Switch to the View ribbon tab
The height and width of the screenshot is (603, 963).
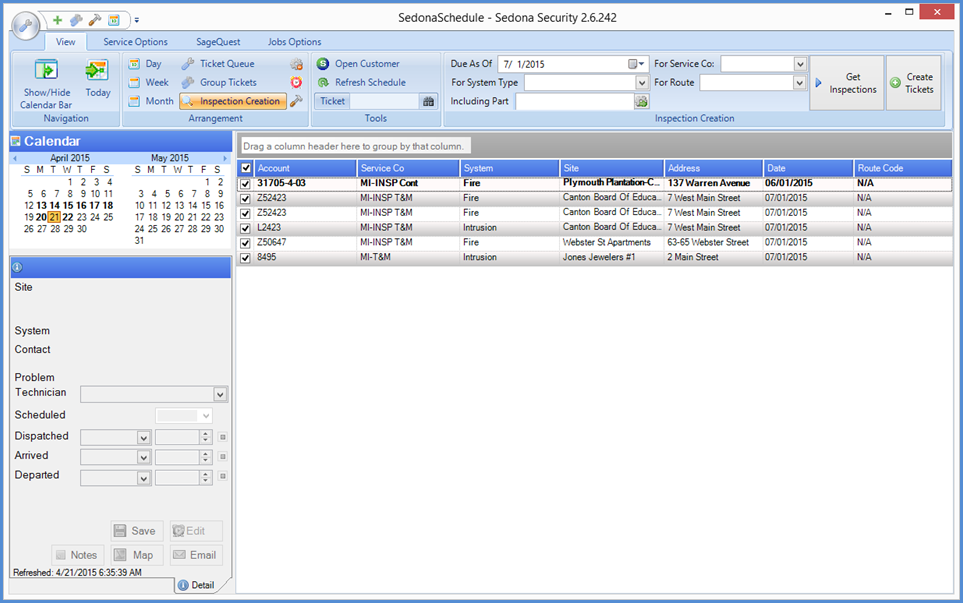coord(66,42)
